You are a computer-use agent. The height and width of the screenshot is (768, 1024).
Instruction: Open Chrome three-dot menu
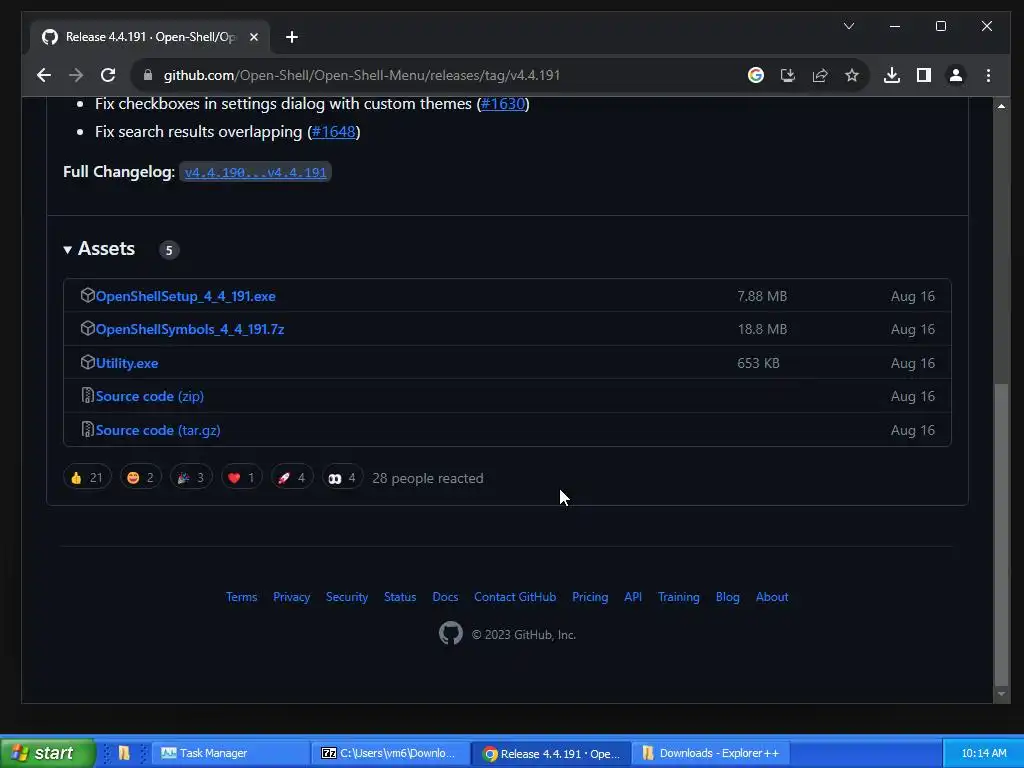988,75
